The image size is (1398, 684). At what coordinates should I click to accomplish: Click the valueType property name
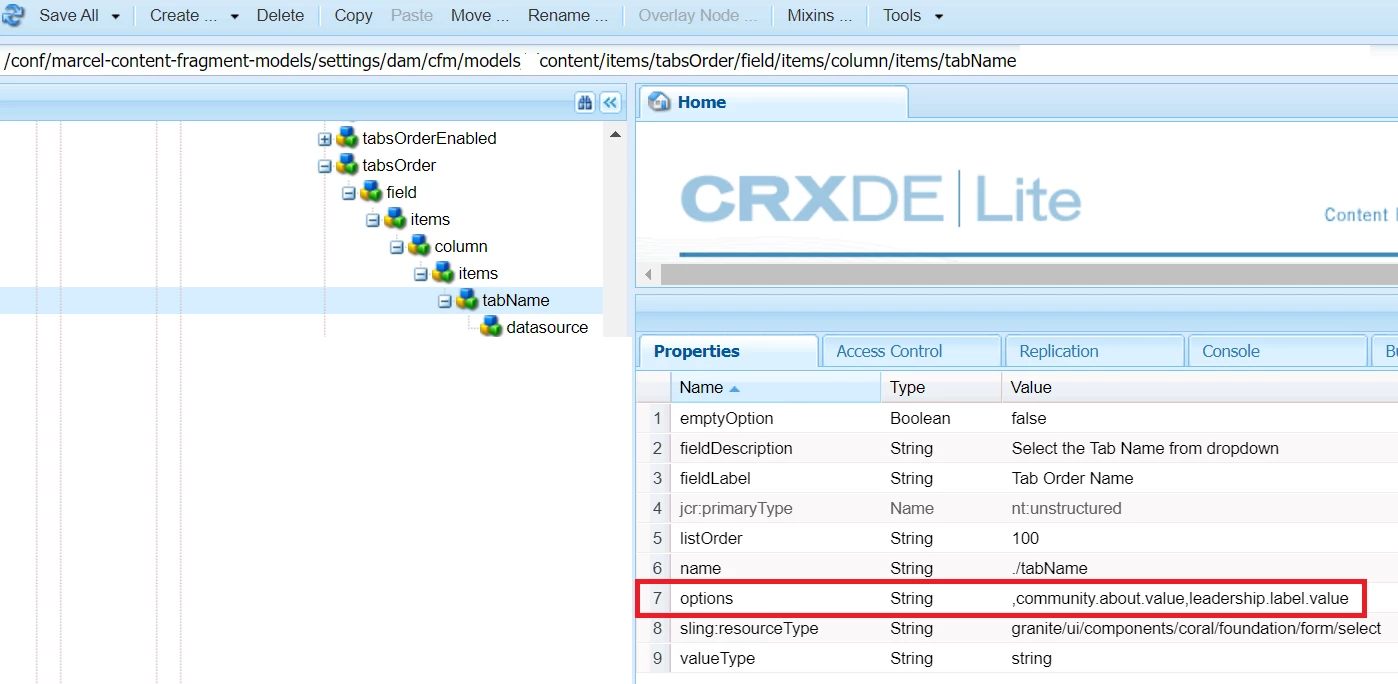coord(717,658)
